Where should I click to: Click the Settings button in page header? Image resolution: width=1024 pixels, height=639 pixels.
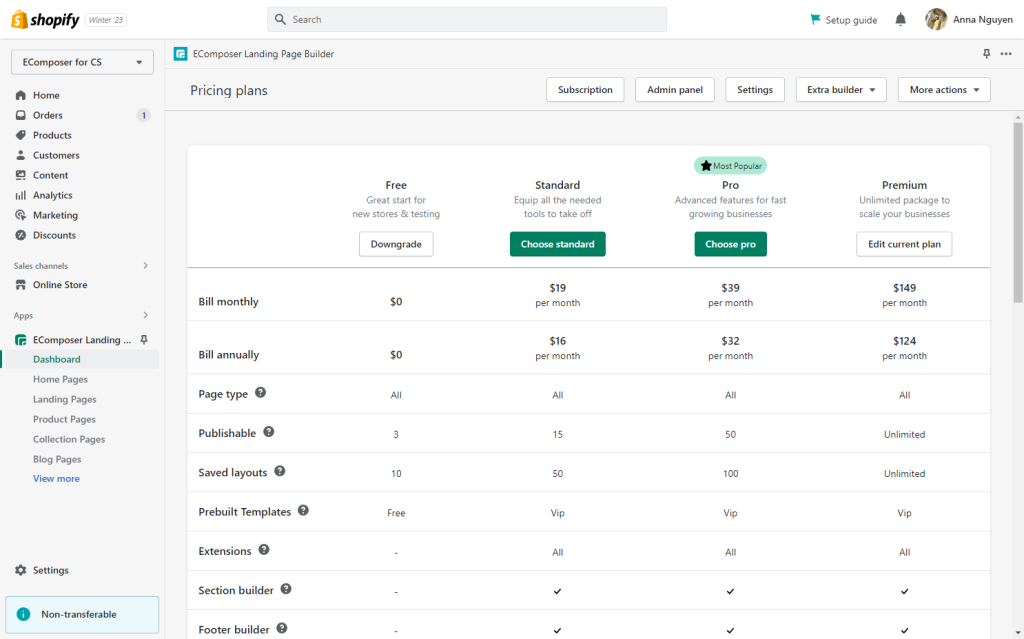coord(755,90)
